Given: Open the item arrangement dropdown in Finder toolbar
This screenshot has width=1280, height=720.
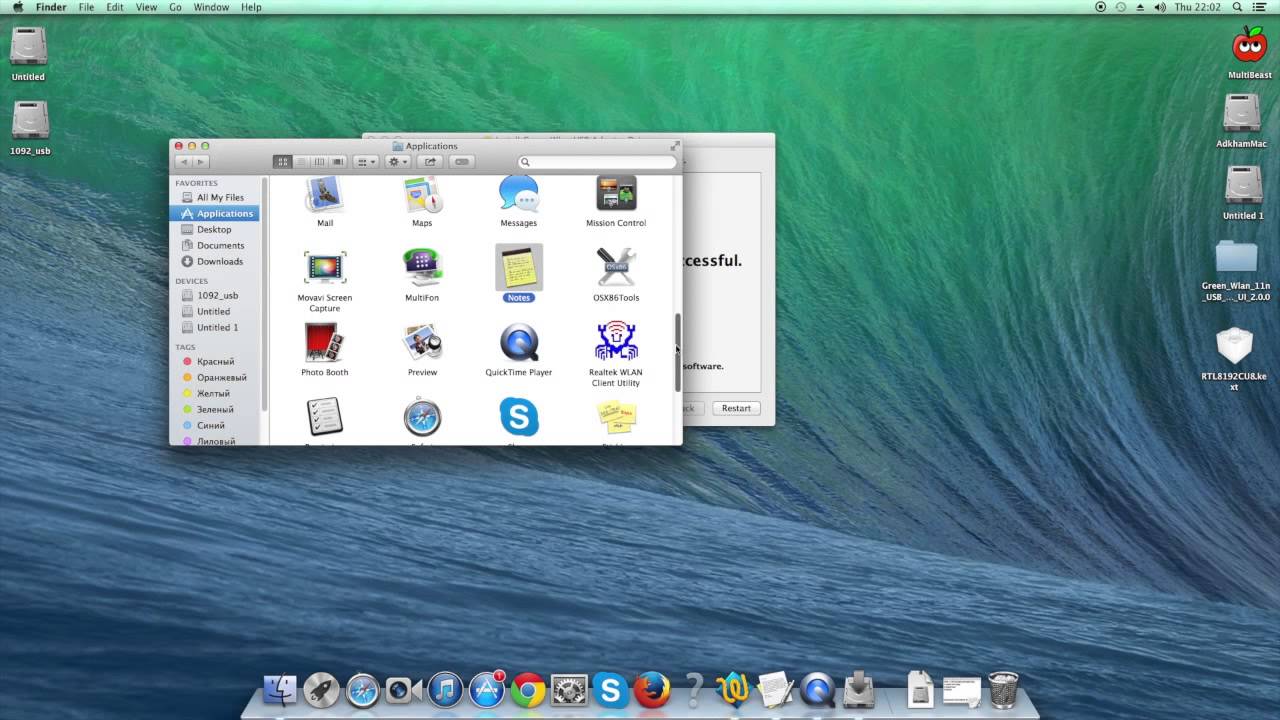Looking at the screenshot, I should 366,162.
